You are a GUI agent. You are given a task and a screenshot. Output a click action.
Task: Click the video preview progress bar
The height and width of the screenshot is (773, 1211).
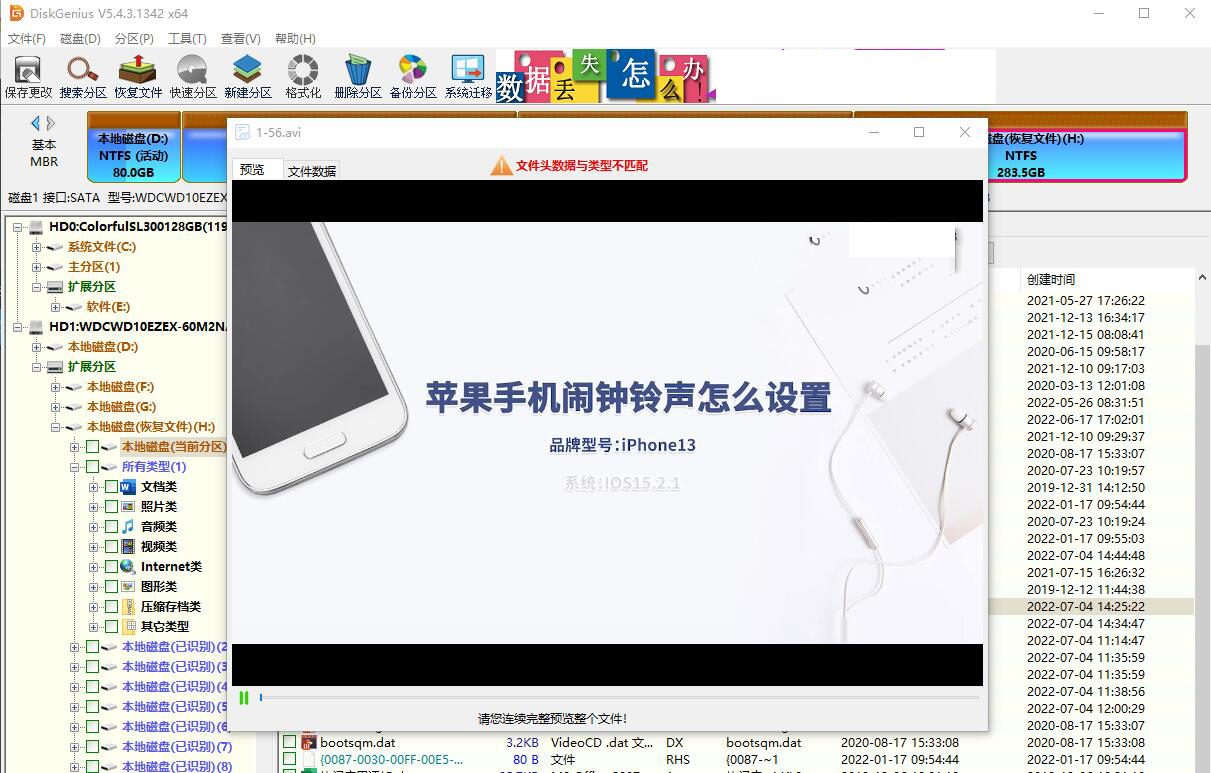coord(619,698)
